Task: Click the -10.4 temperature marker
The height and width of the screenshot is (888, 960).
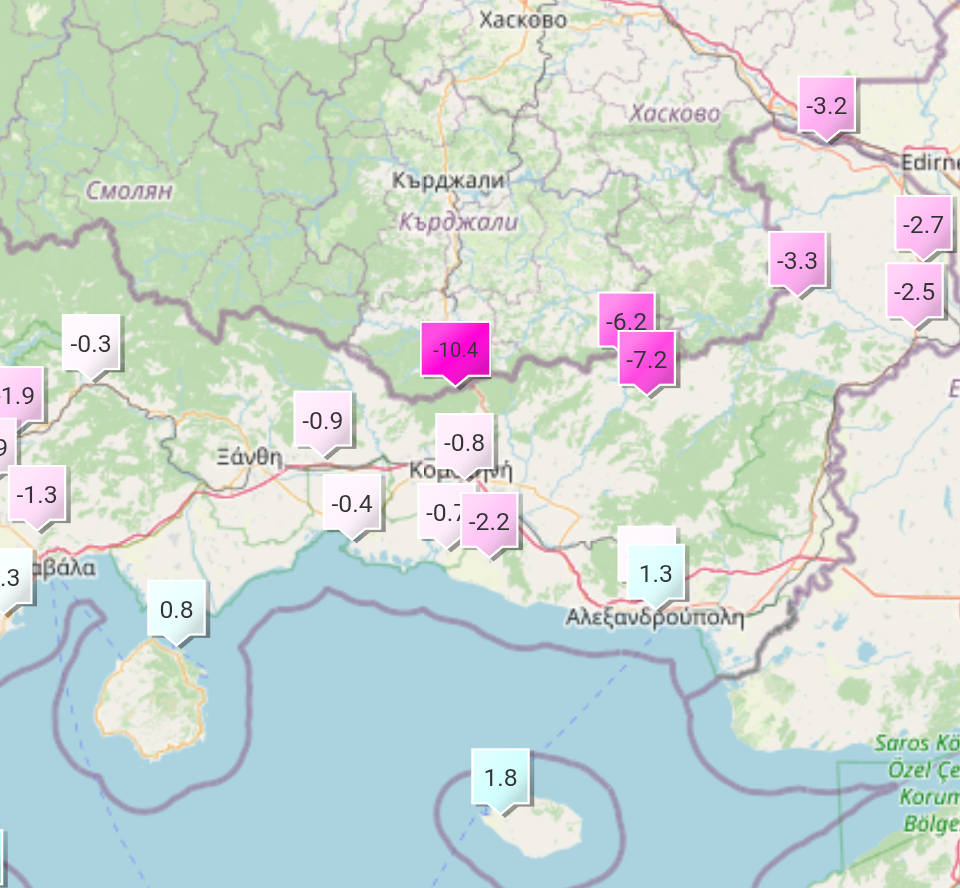Action: 455,350
